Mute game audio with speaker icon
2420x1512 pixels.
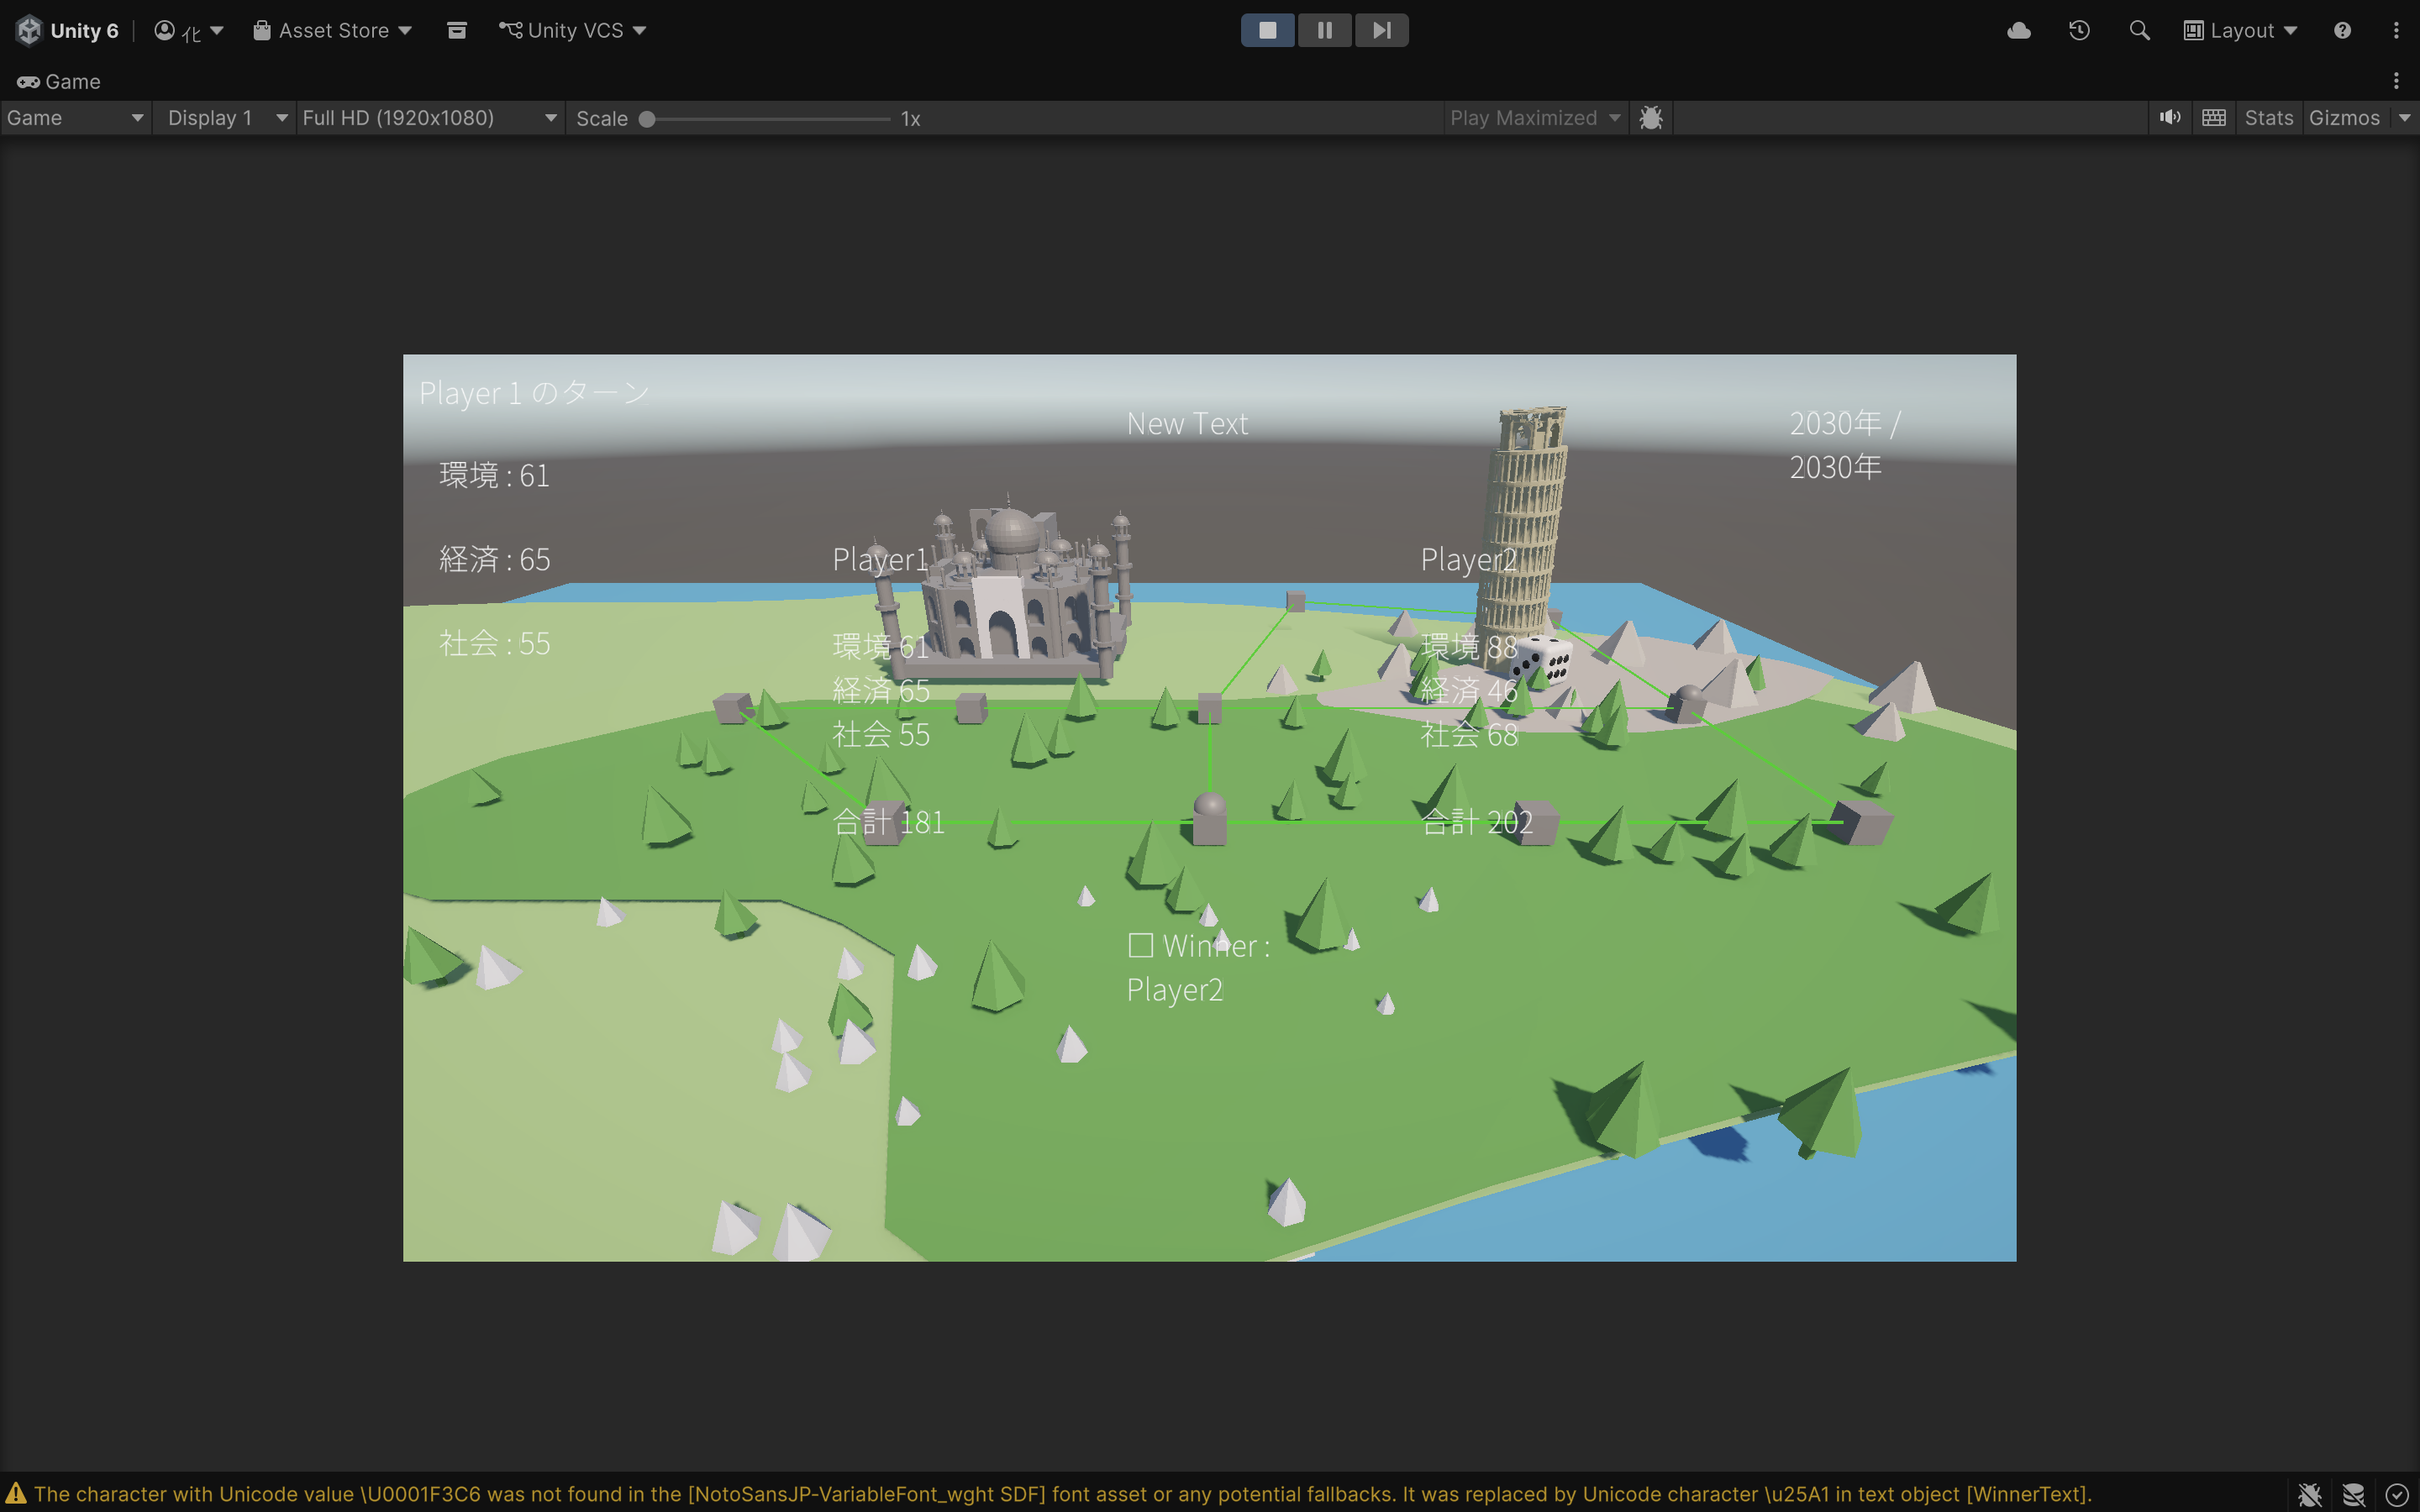[x=2170, y=118]
